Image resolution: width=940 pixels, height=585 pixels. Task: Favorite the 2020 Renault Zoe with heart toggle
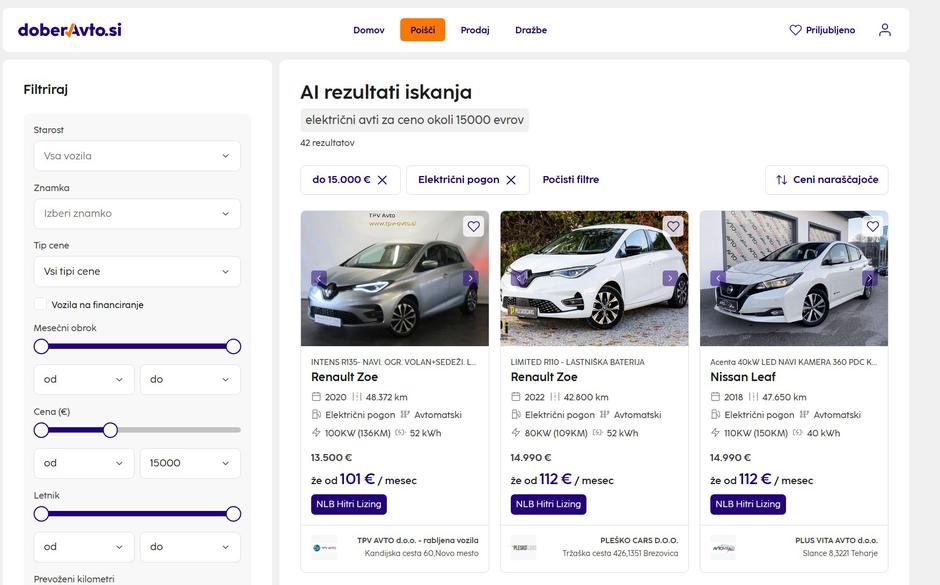point(473,226)
